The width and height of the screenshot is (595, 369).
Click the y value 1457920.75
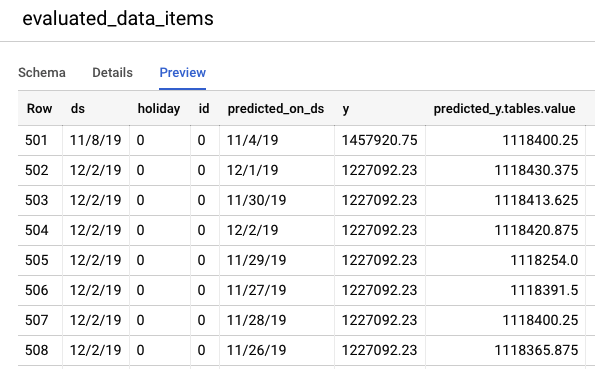point(379,140)
